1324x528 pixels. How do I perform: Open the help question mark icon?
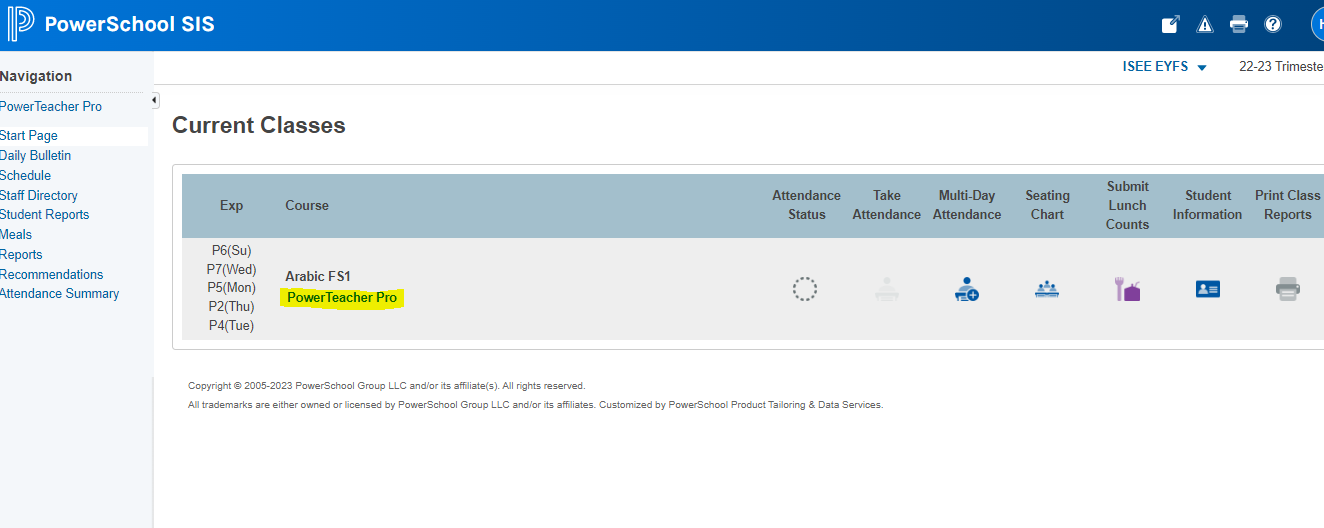pyautogui.click(x=1273, y=25)
